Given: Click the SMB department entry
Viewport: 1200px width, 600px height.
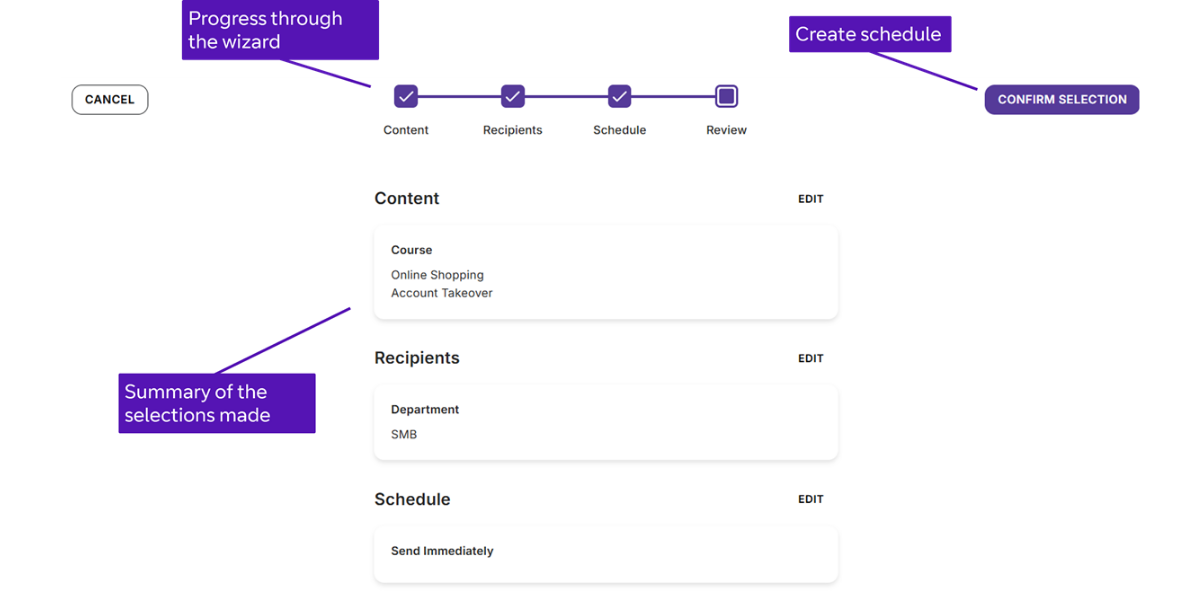Looking at the screenshot, I should coord(404,434).
